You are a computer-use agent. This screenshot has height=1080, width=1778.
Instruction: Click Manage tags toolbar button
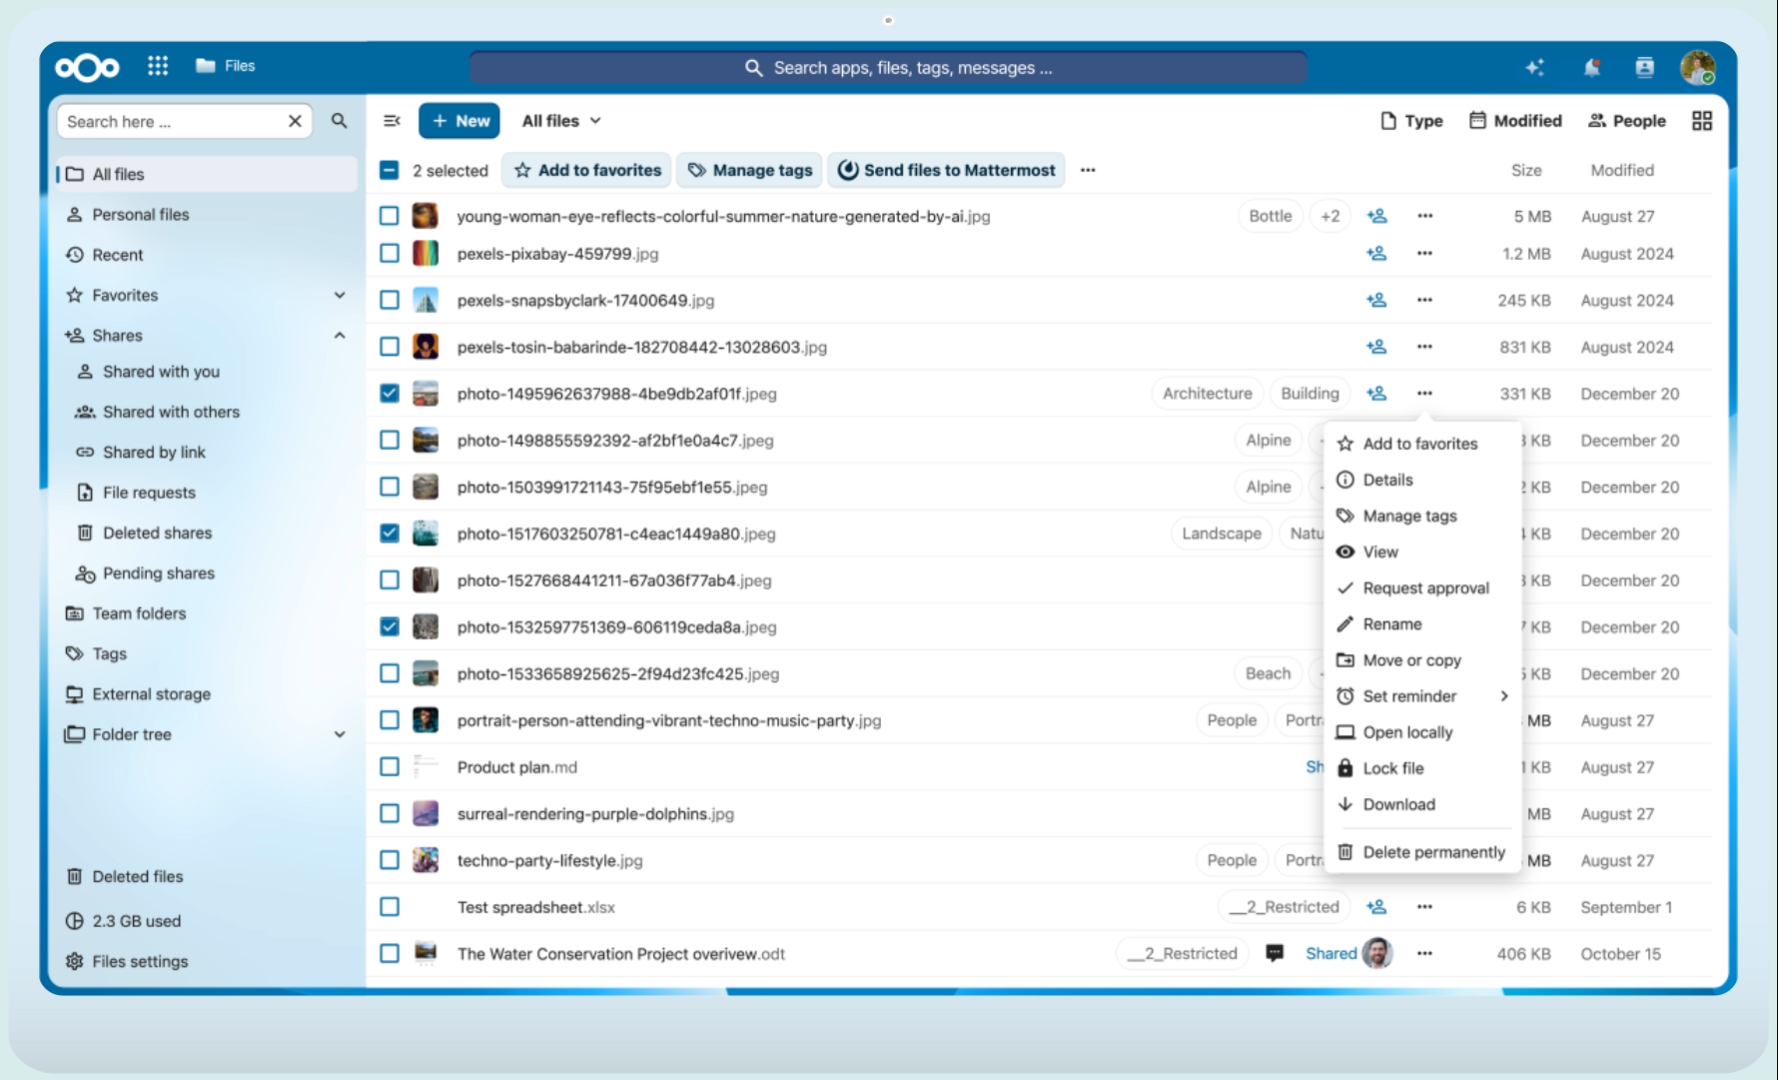(750, 170)
